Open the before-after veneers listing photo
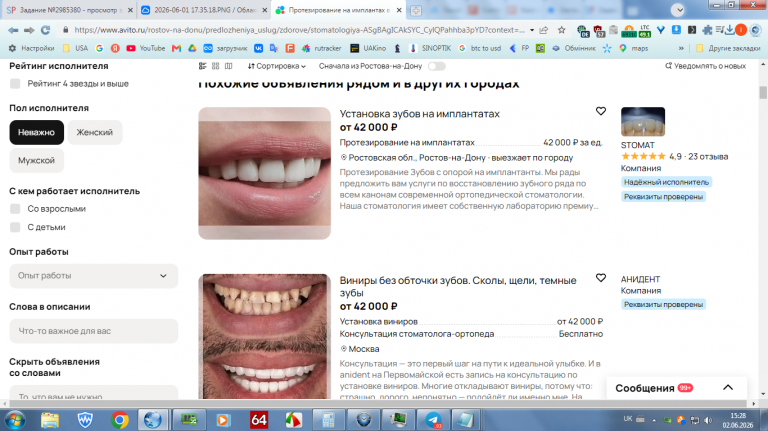The image size is (768, 431). (x=264, y=336)
